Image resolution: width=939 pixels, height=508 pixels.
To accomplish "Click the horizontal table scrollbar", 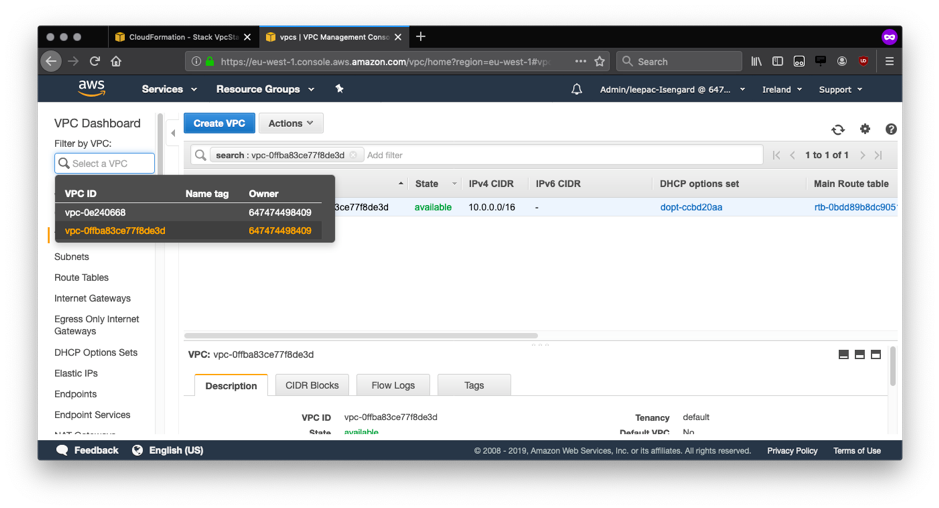I will (361, 335).
